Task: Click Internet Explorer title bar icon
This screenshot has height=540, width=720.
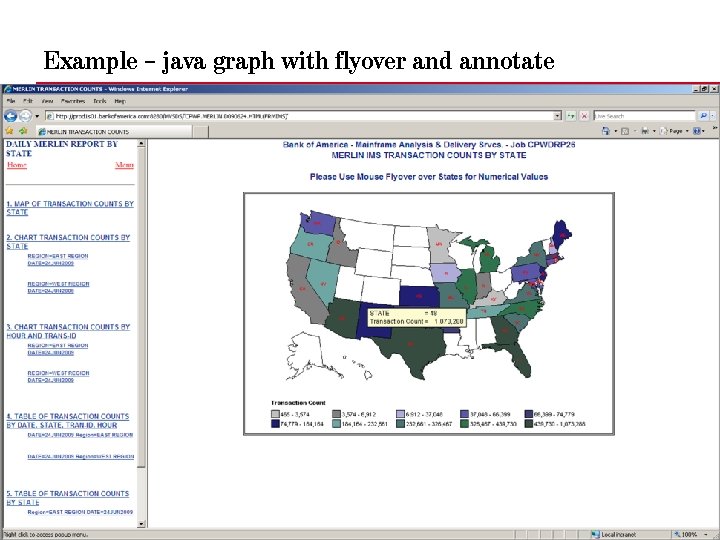Action: tap(8, 89)
